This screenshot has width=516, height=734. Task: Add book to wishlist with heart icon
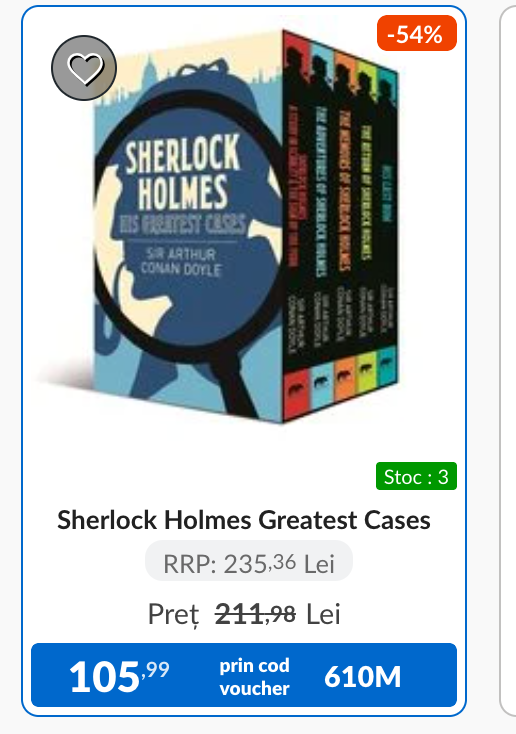(84, 68)
